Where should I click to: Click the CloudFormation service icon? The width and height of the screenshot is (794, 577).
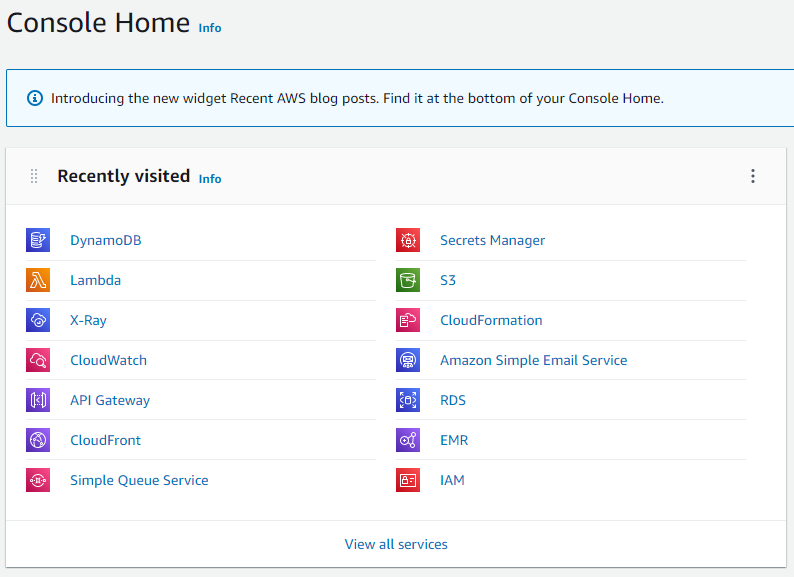[407, 320]
